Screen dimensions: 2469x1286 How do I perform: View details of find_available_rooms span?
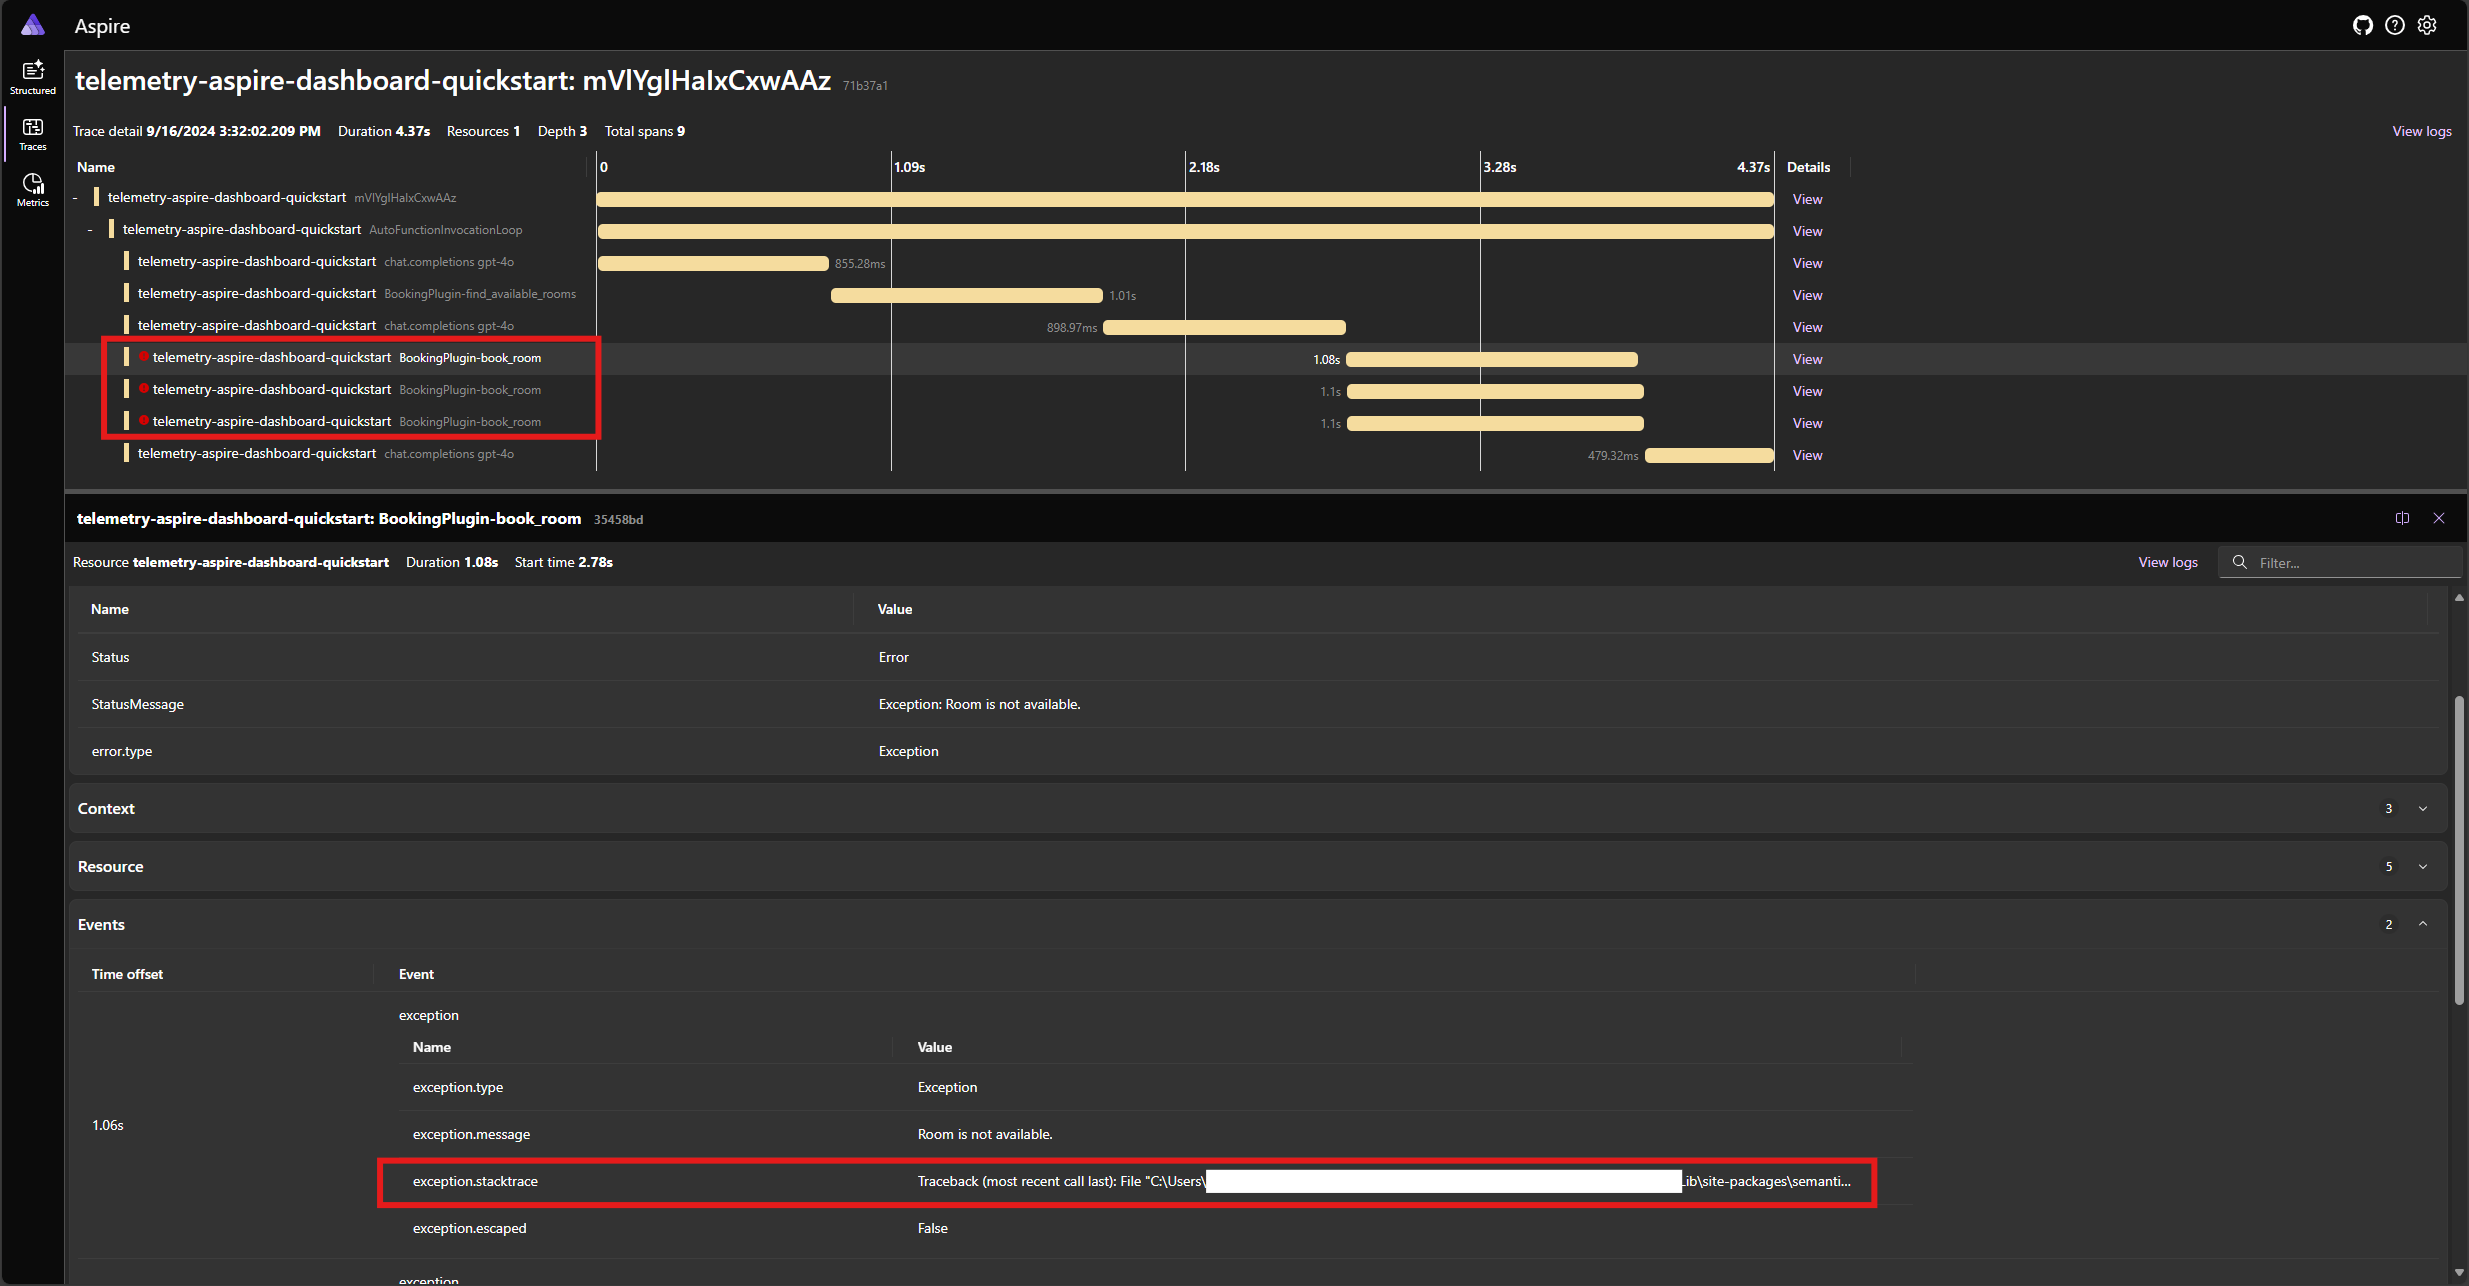coord(1807,295)
